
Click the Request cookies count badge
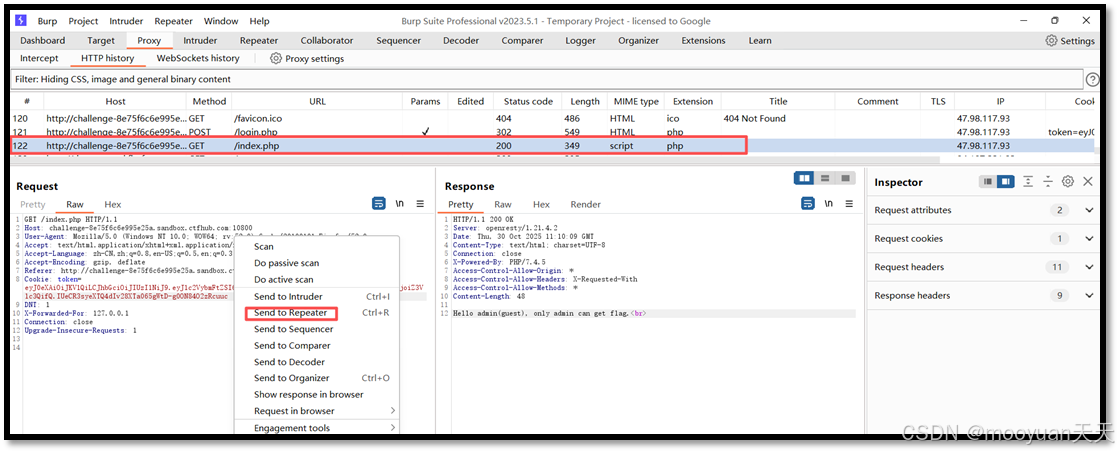click(x=1060, y=239)
